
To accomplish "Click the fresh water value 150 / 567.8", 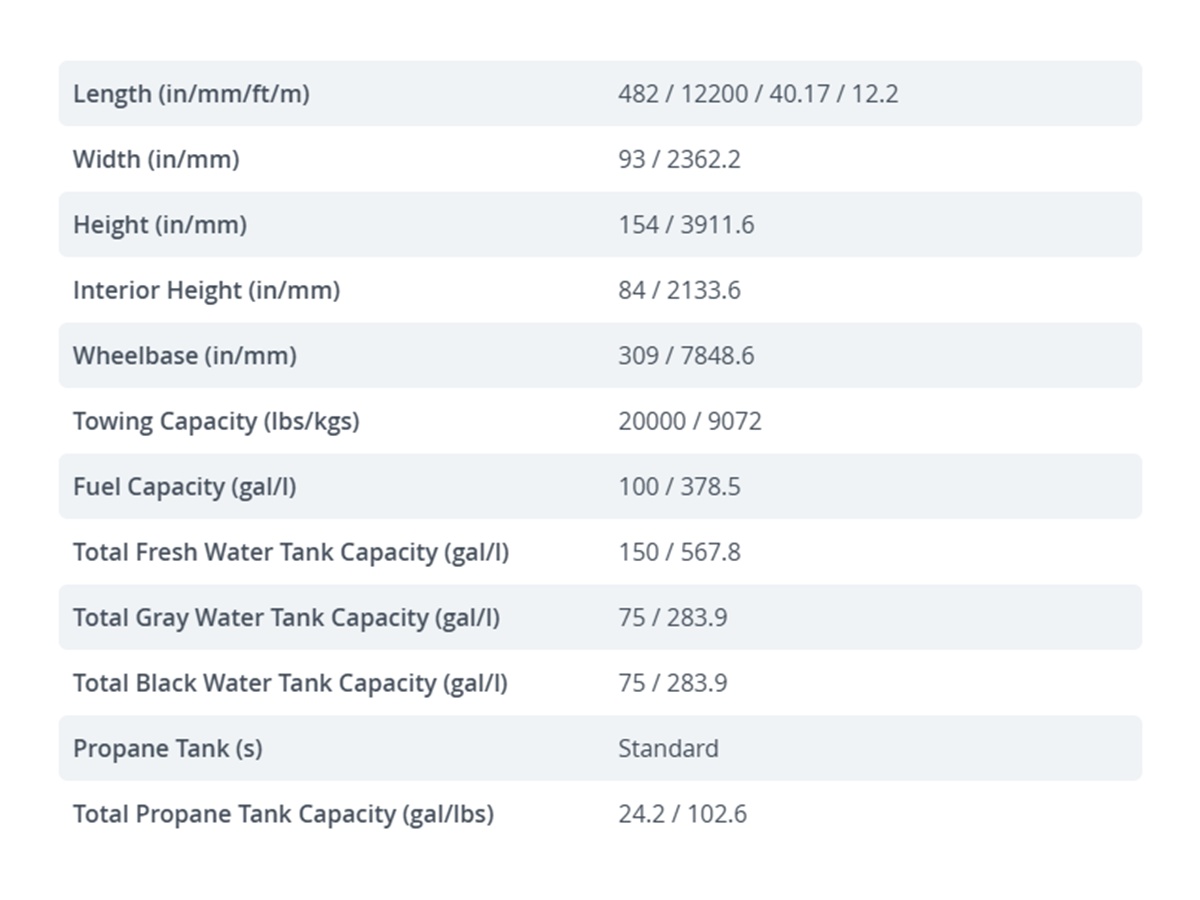I will click(x=679, y=552).
